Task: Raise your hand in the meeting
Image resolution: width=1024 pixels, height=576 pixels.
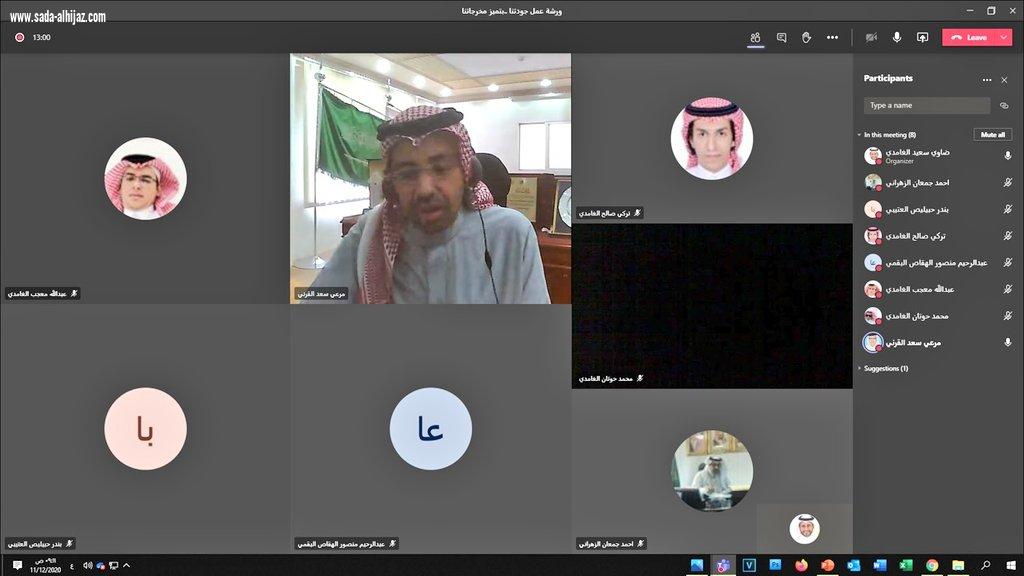Action: (x=804, y=37)
